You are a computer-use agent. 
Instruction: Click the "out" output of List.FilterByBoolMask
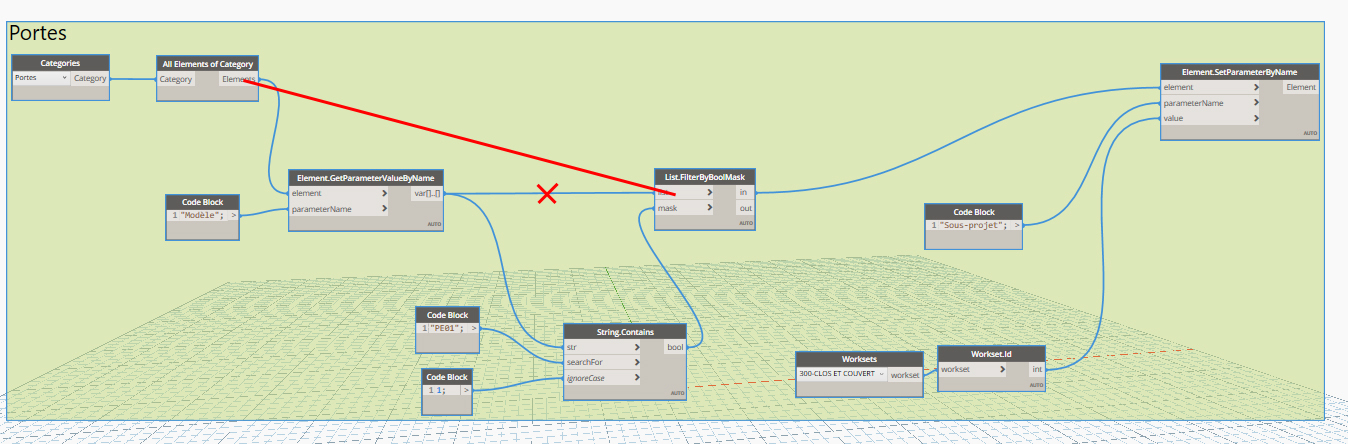pyautogui.click(x=745, y=208)
